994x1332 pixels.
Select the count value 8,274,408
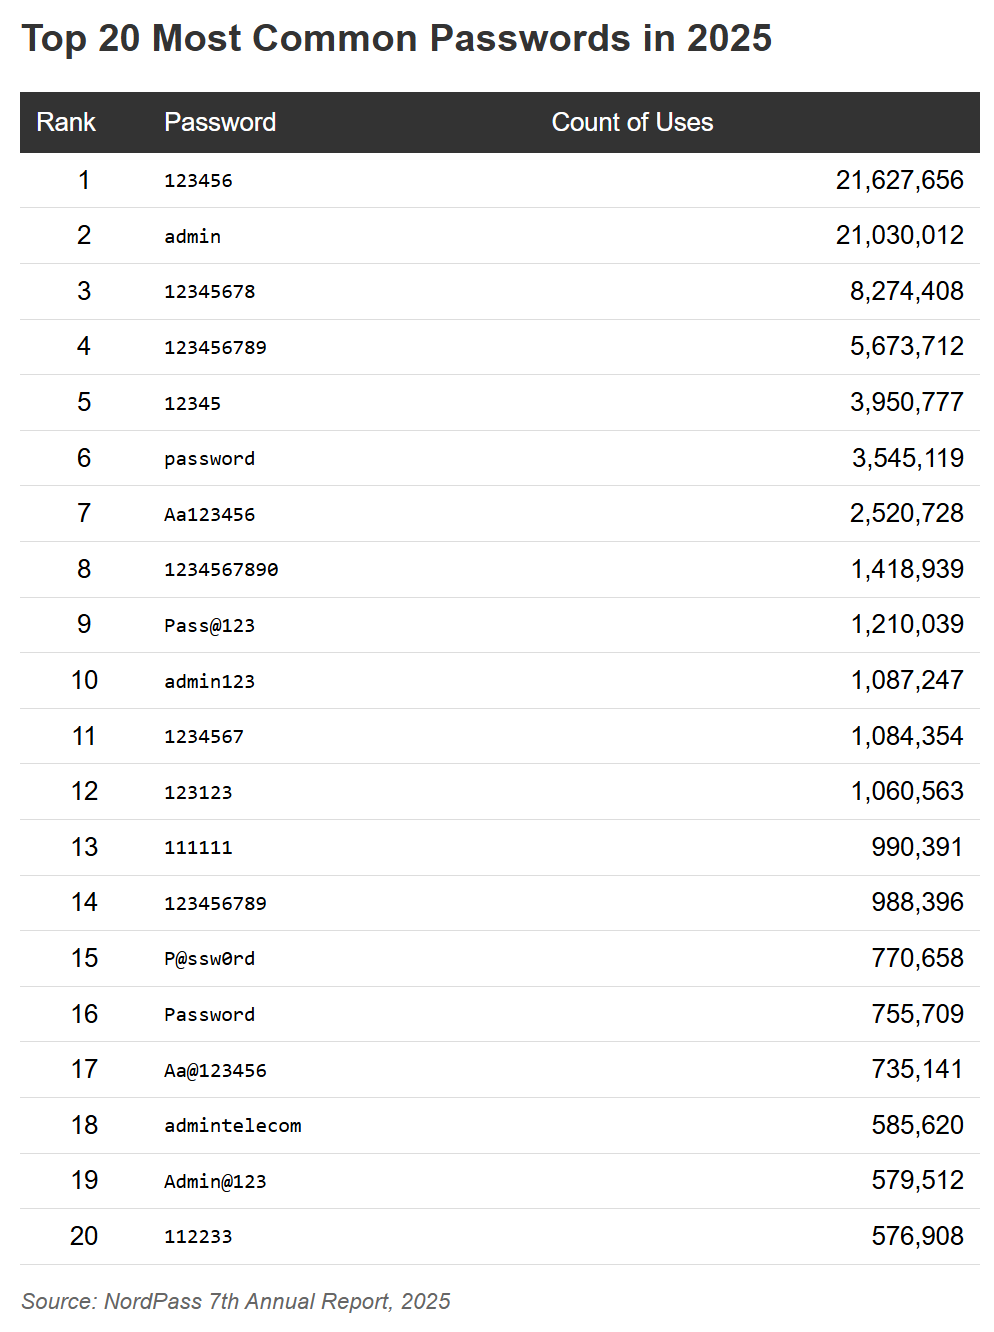pos(906,291)
